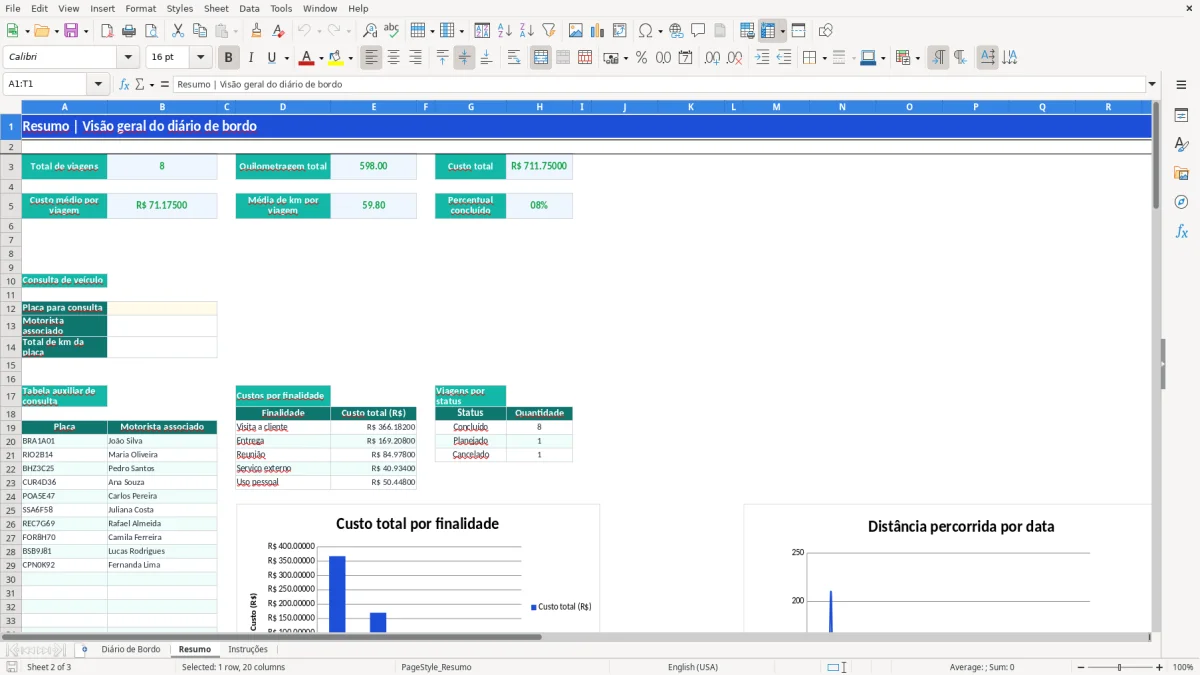Open Function Wizard fx icon
The image size is (1200, 675).
pyautogui.click(x=124, y=84)
